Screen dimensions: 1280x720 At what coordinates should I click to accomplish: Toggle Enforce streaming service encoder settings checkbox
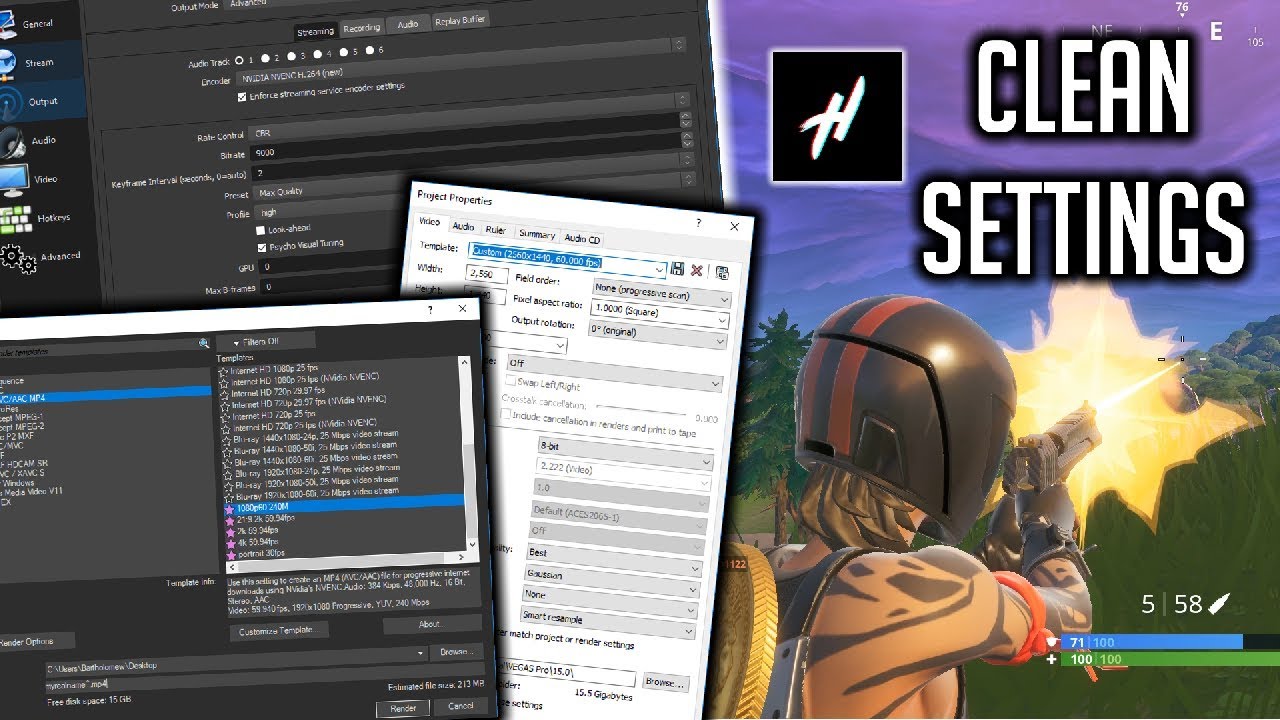tap(241, 98)
